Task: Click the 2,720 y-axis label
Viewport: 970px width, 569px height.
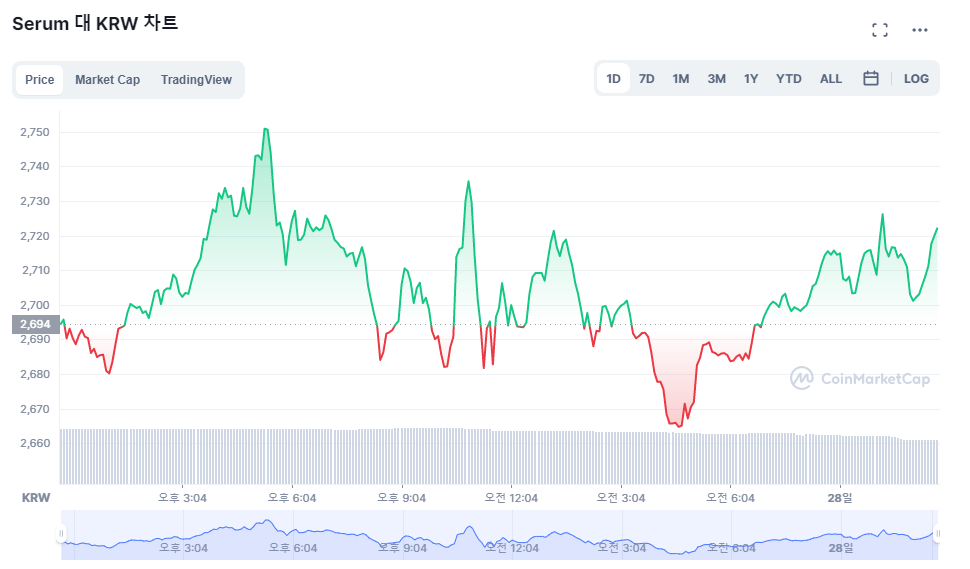Action: (35, 236)
